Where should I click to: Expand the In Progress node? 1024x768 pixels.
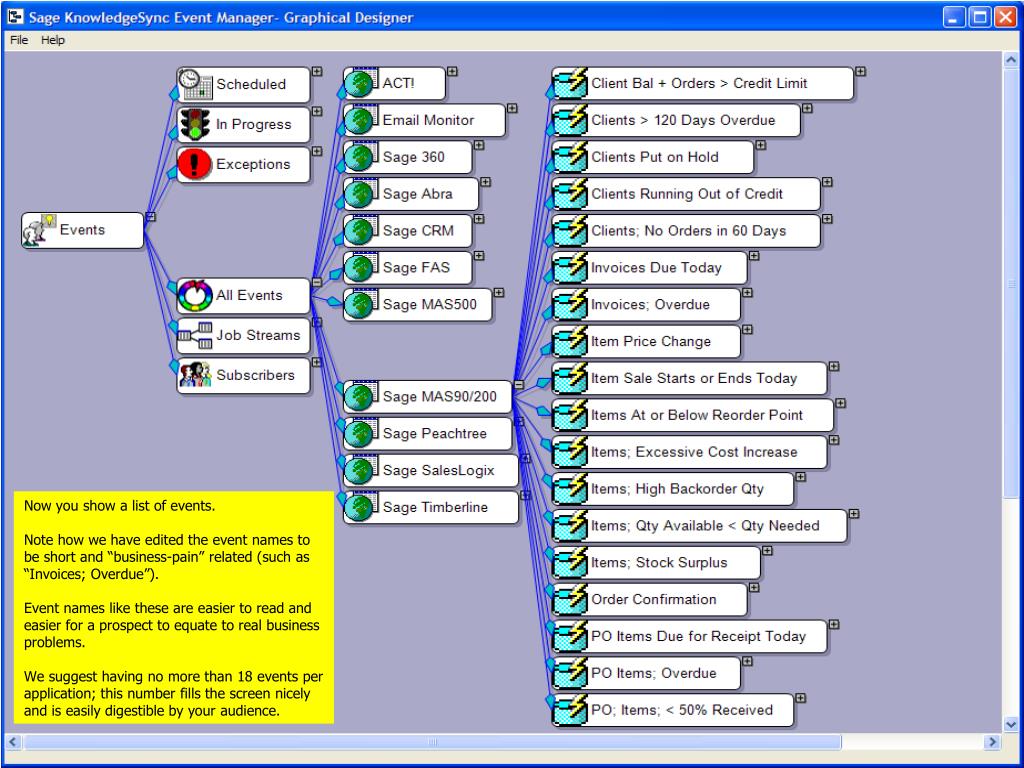tap(317, 112)
